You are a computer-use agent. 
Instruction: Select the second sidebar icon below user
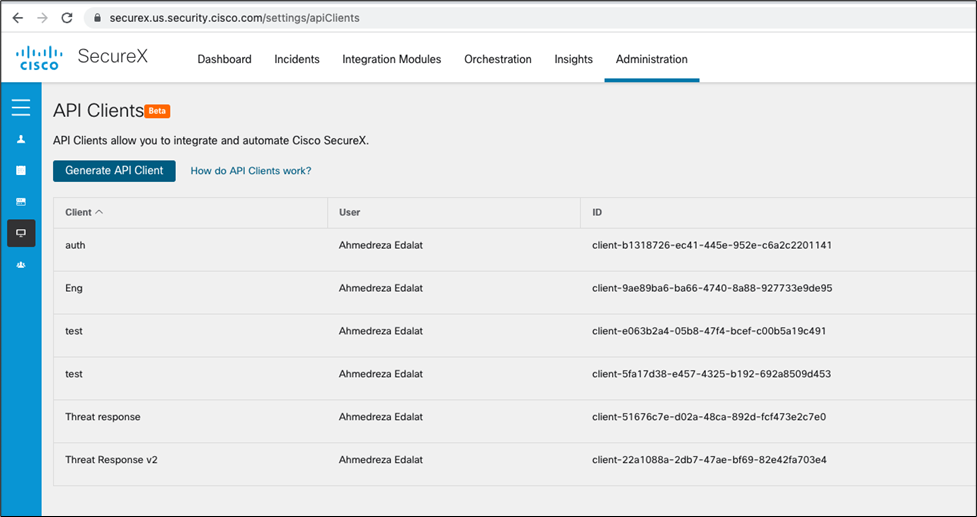coord(21,170)
